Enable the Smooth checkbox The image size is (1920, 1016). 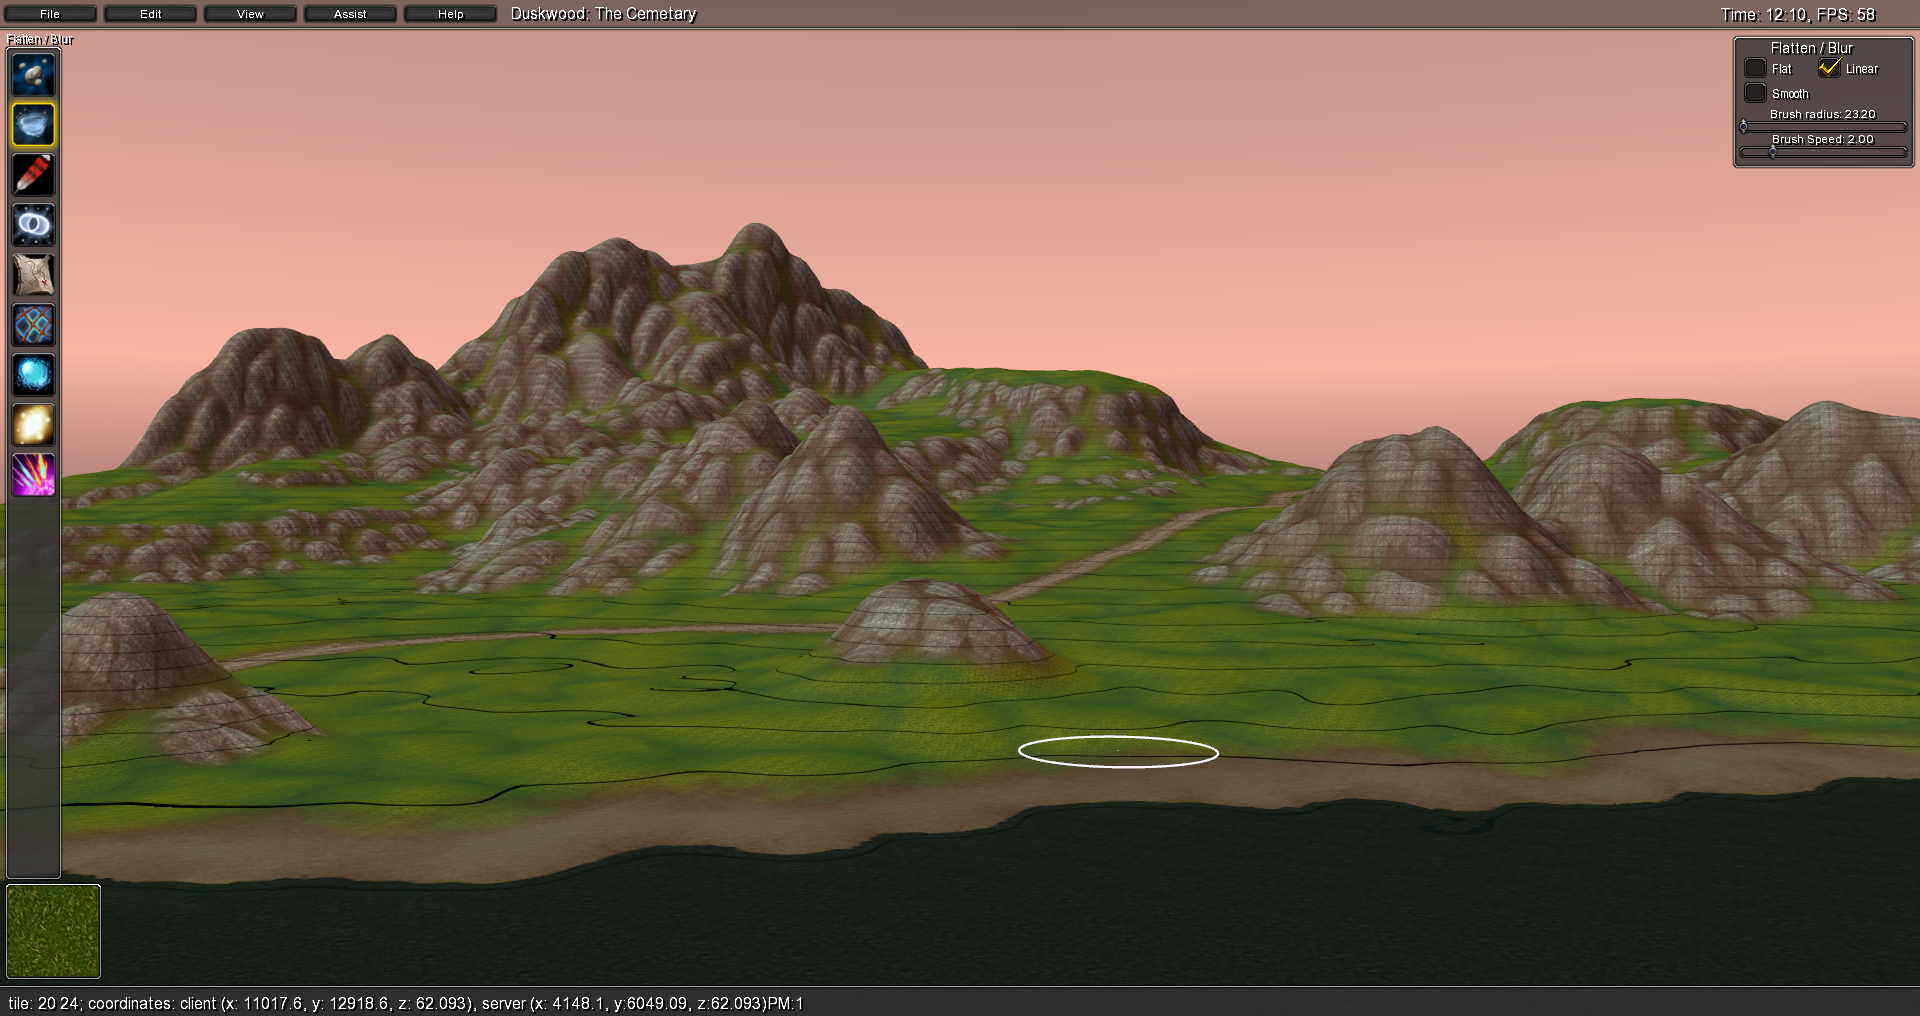1755,93
